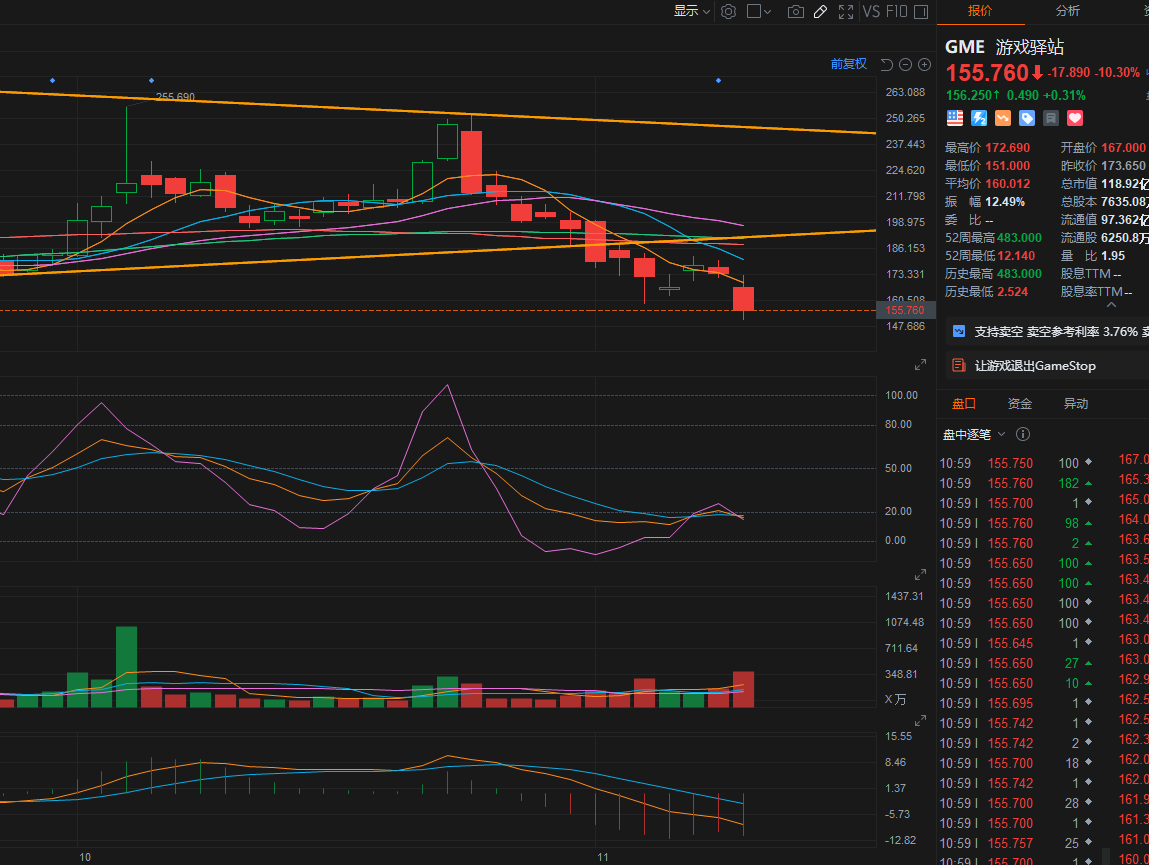Select the 资金 tab

click(1019, 403)
